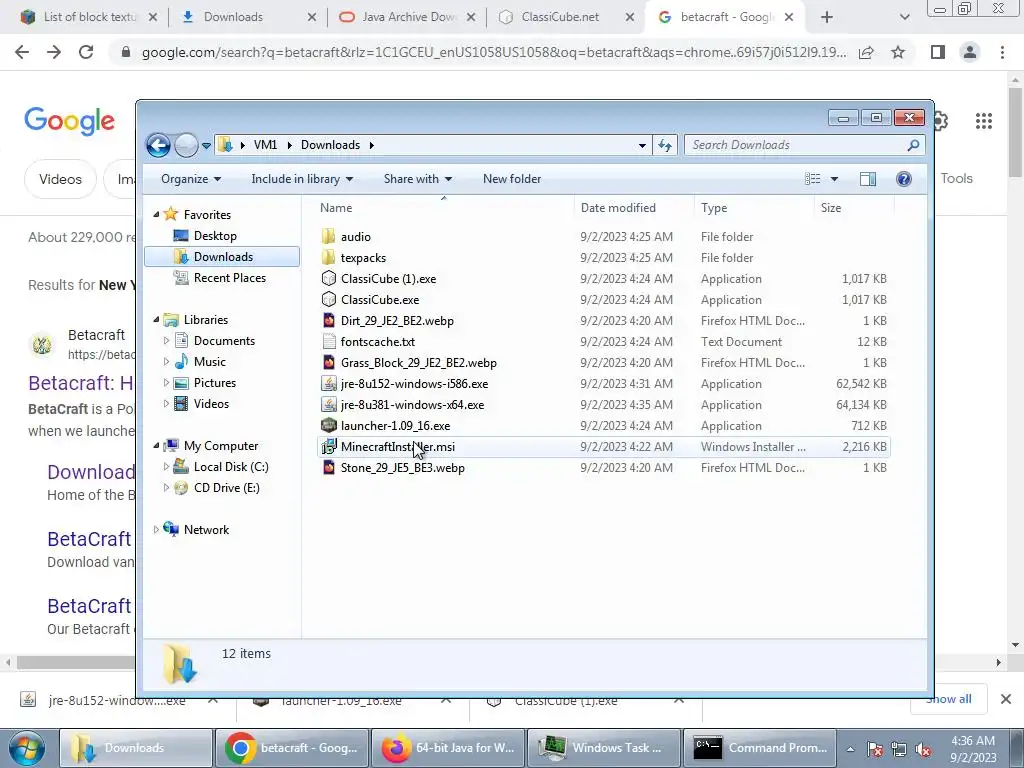Viewport: 1024px width, 768px height.
Task: Click the Explorer forward navigation arrow
Action: click(186, 145)
